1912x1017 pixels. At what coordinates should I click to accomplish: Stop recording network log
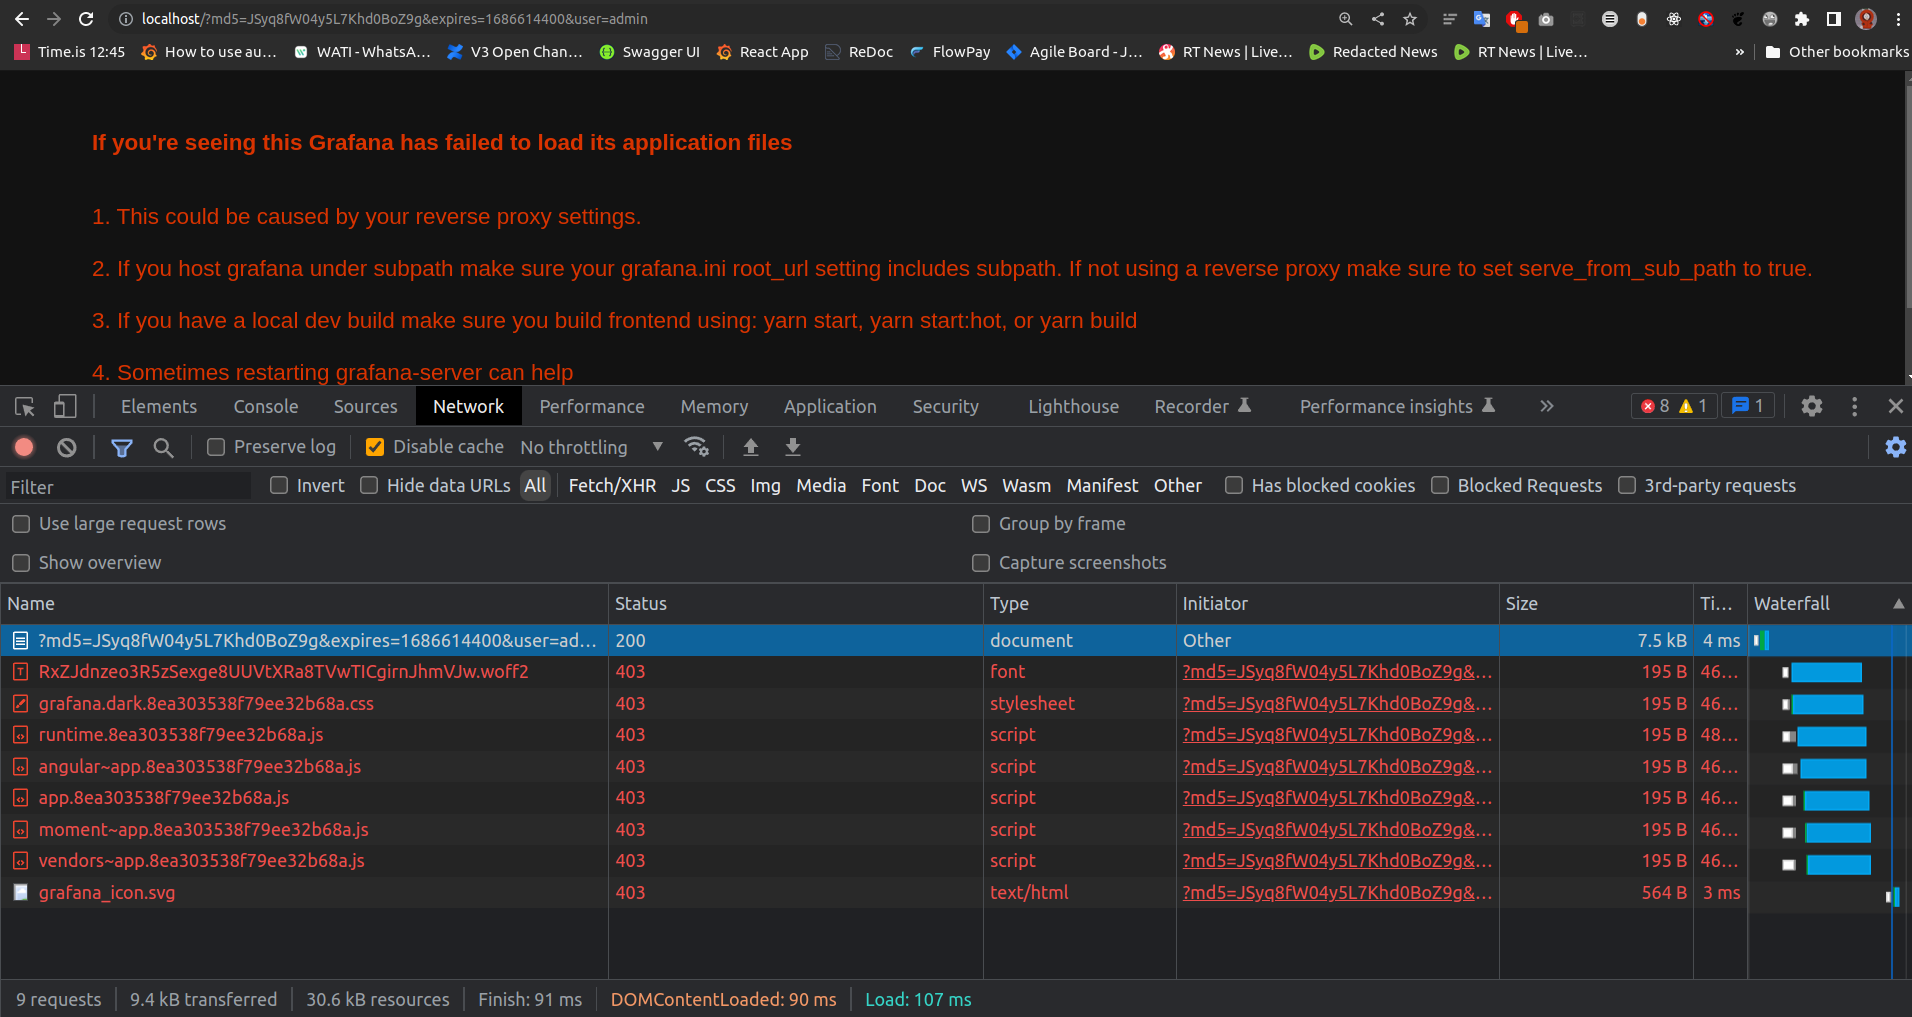tap(24, 447)
